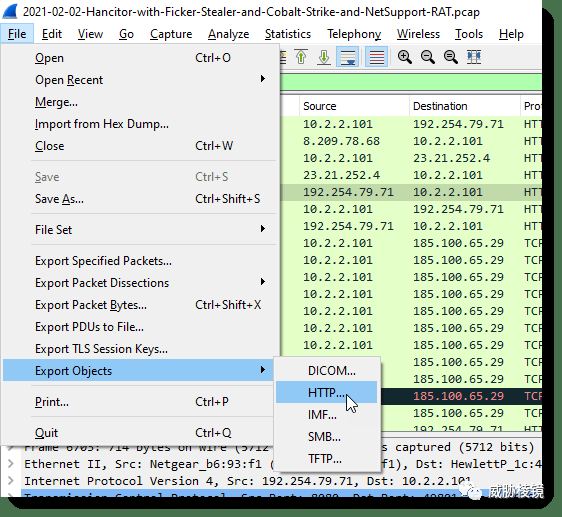The image size is (562, 517).
Task: Select DICOM... export option
Action: pos(327,371)
